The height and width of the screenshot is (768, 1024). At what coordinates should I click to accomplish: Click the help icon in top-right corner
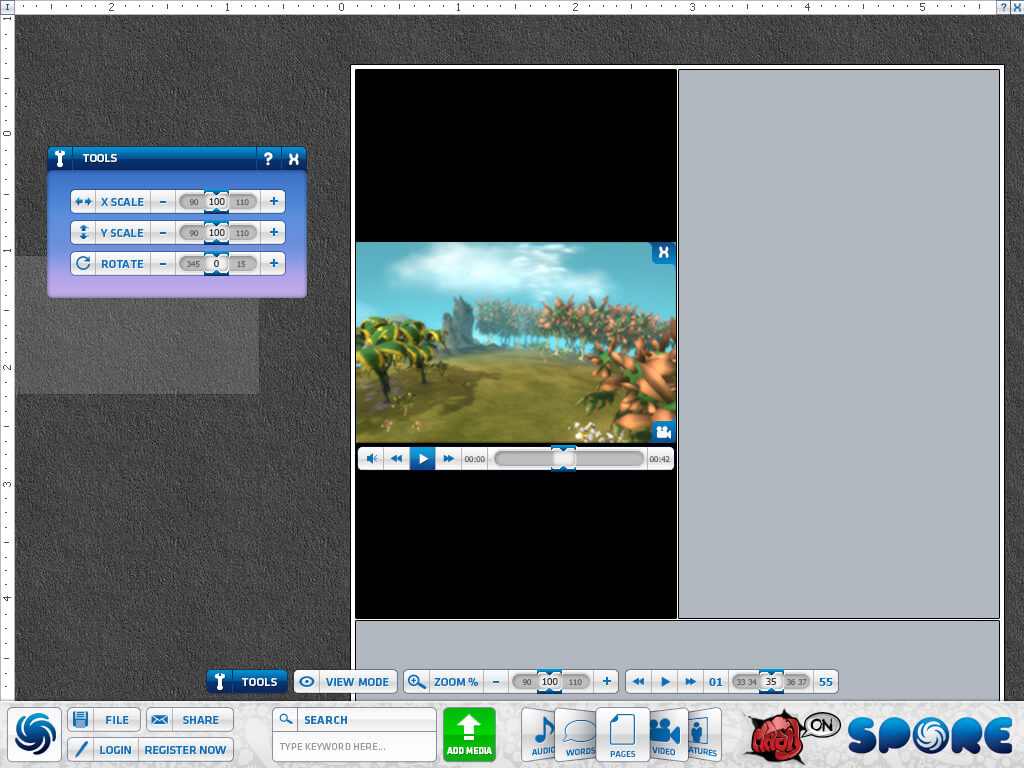[x=1004, y=7]
